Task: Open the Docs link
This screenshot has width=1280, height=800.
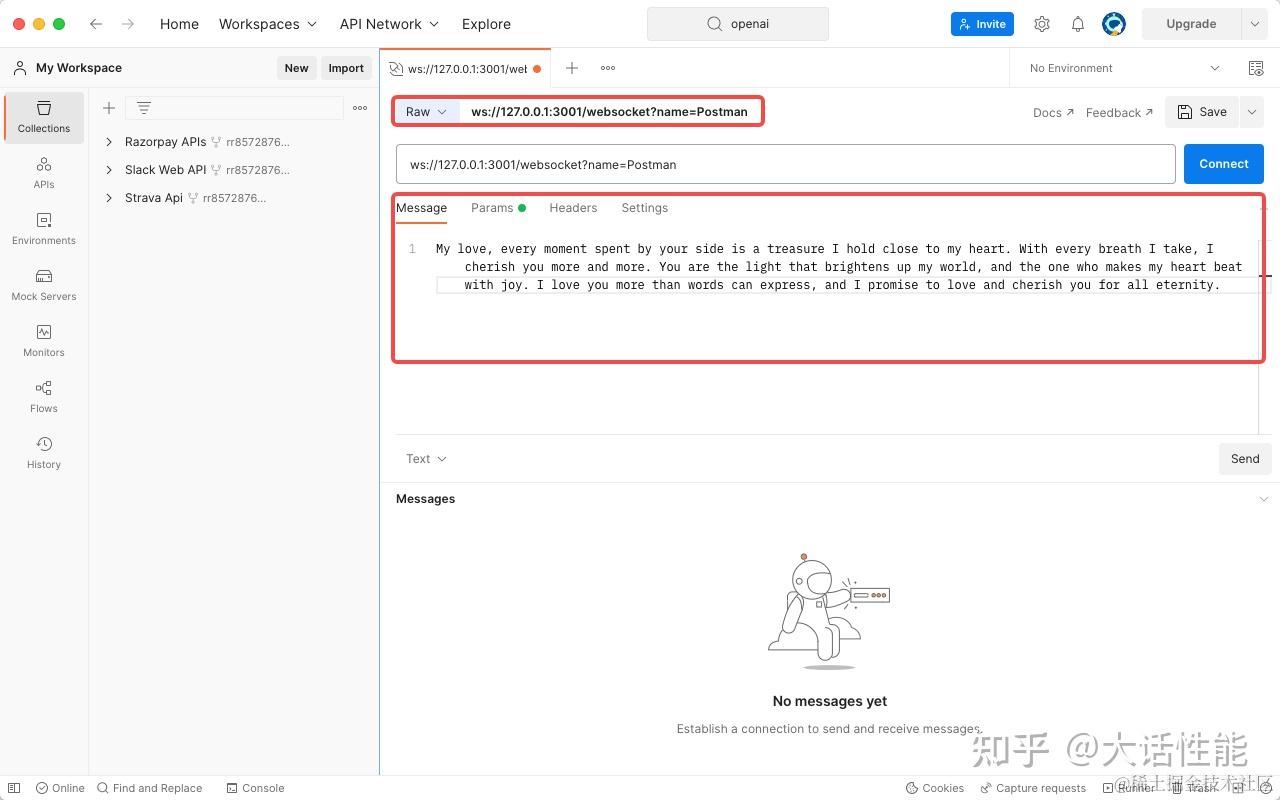Action: point(1047,112)
